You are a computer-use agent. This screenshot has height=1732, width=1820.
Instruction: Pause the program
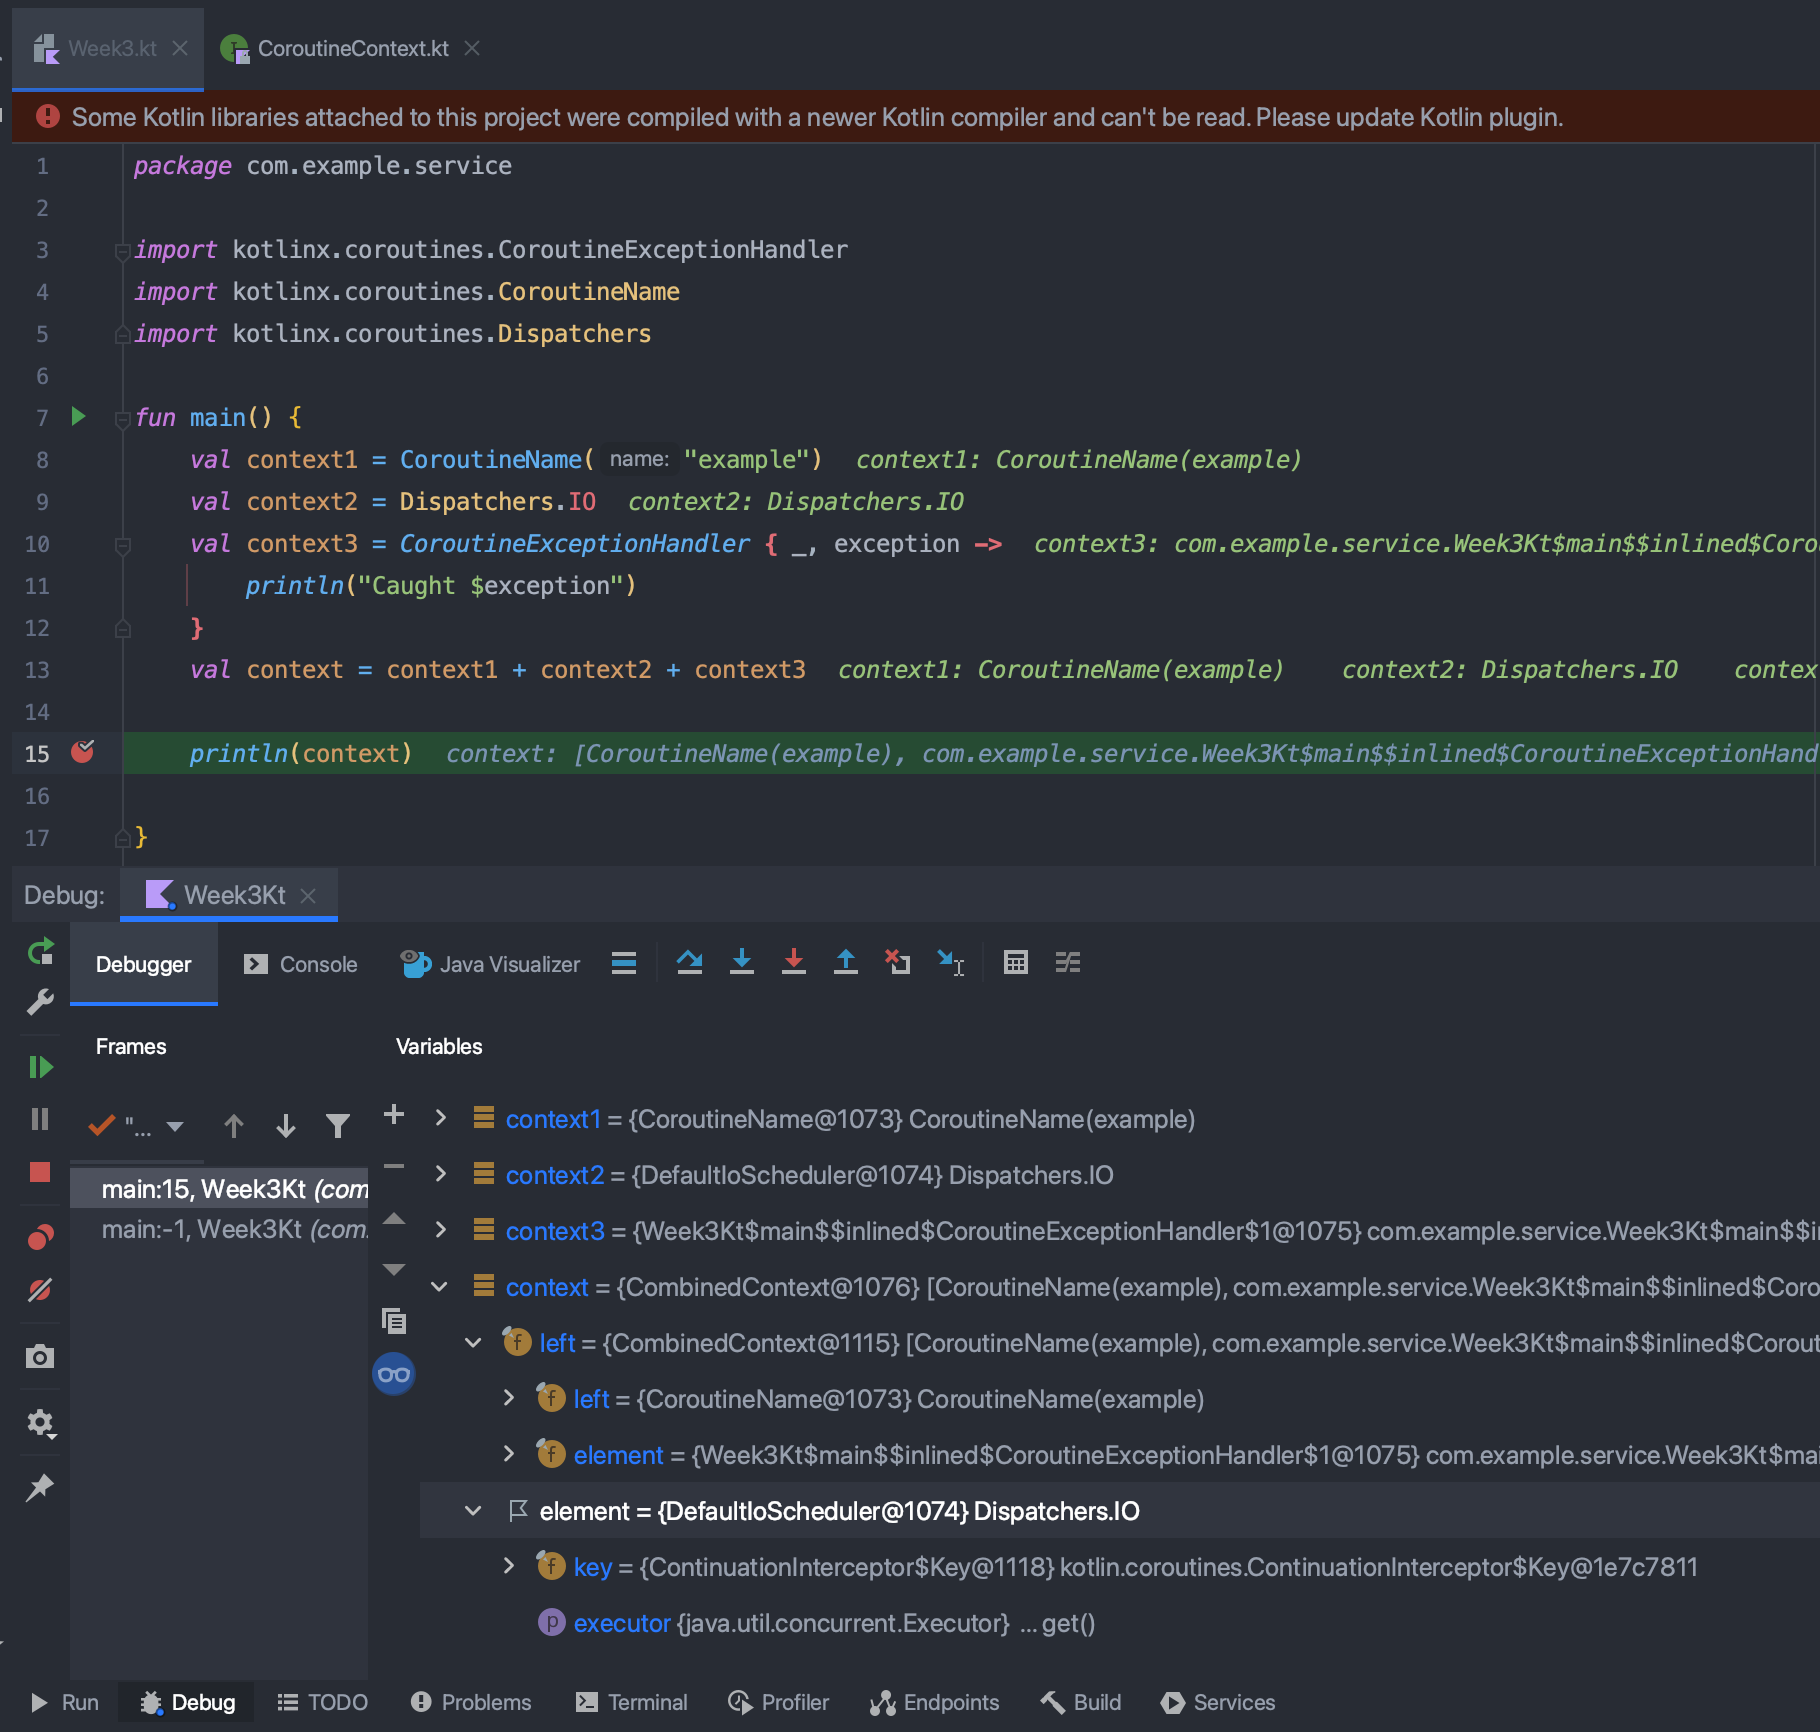point(40,1119)
